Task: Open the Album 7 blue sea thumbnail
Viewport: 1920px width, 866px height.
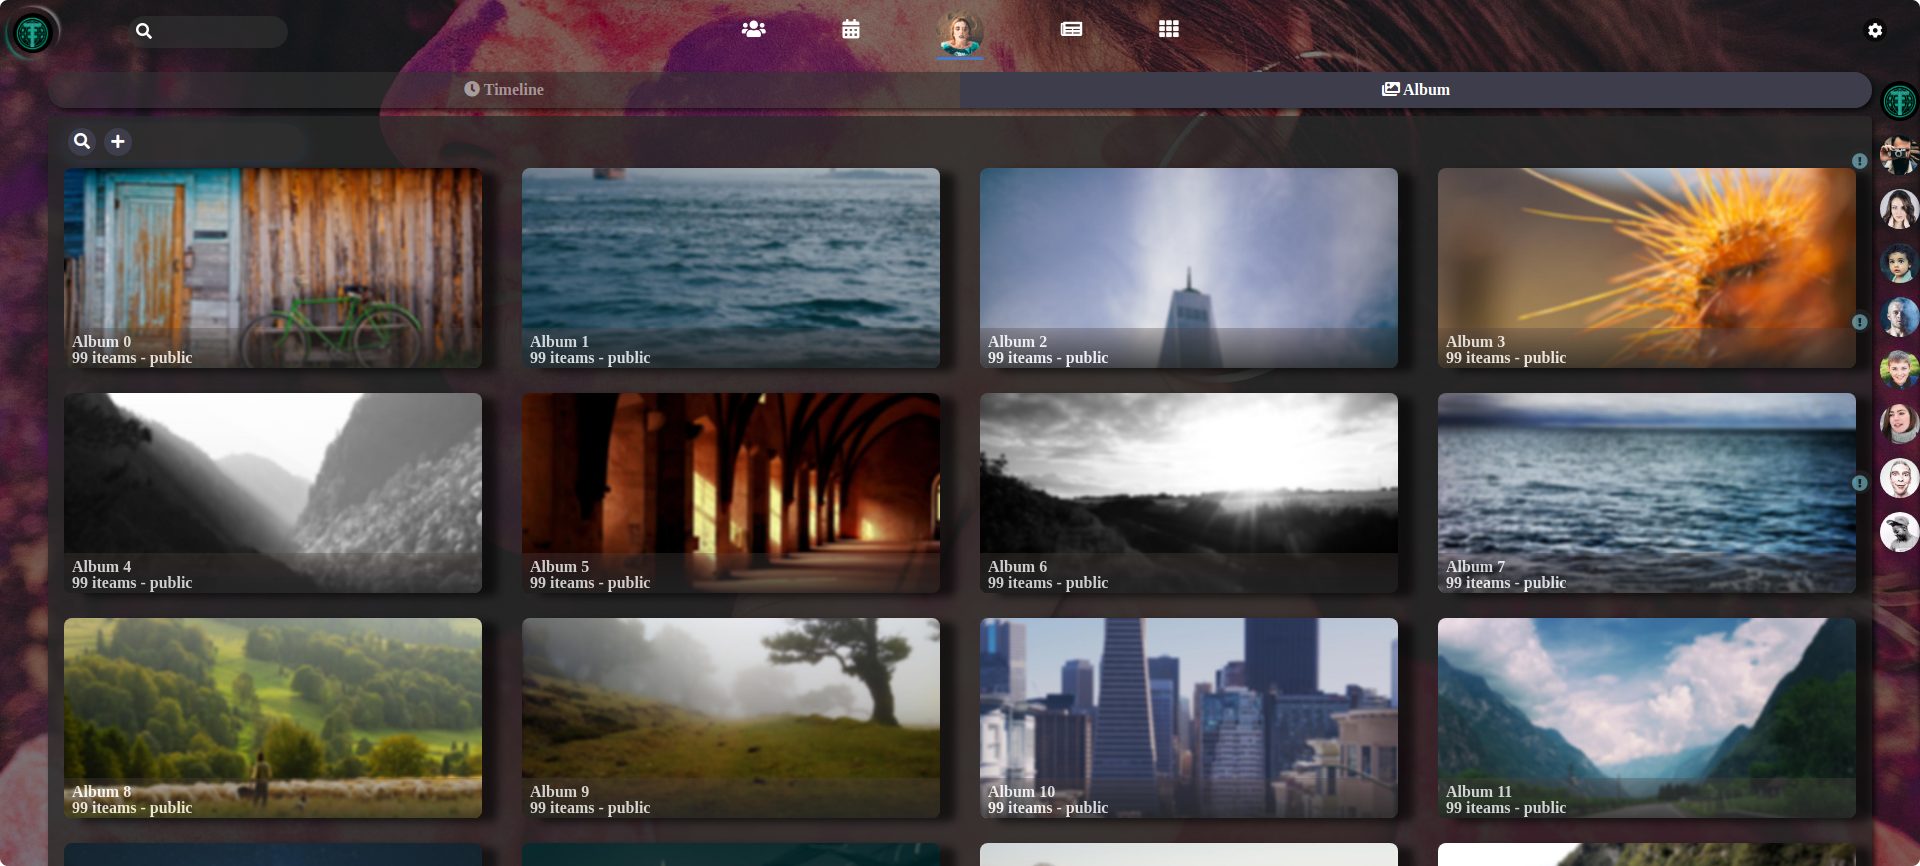Action: click(x=1647, y=493)
